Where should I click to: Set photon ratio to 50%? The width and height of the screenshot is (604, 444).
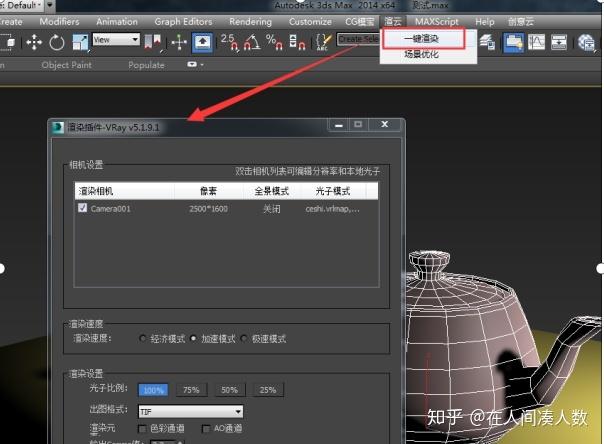click(x=230, y=390)
